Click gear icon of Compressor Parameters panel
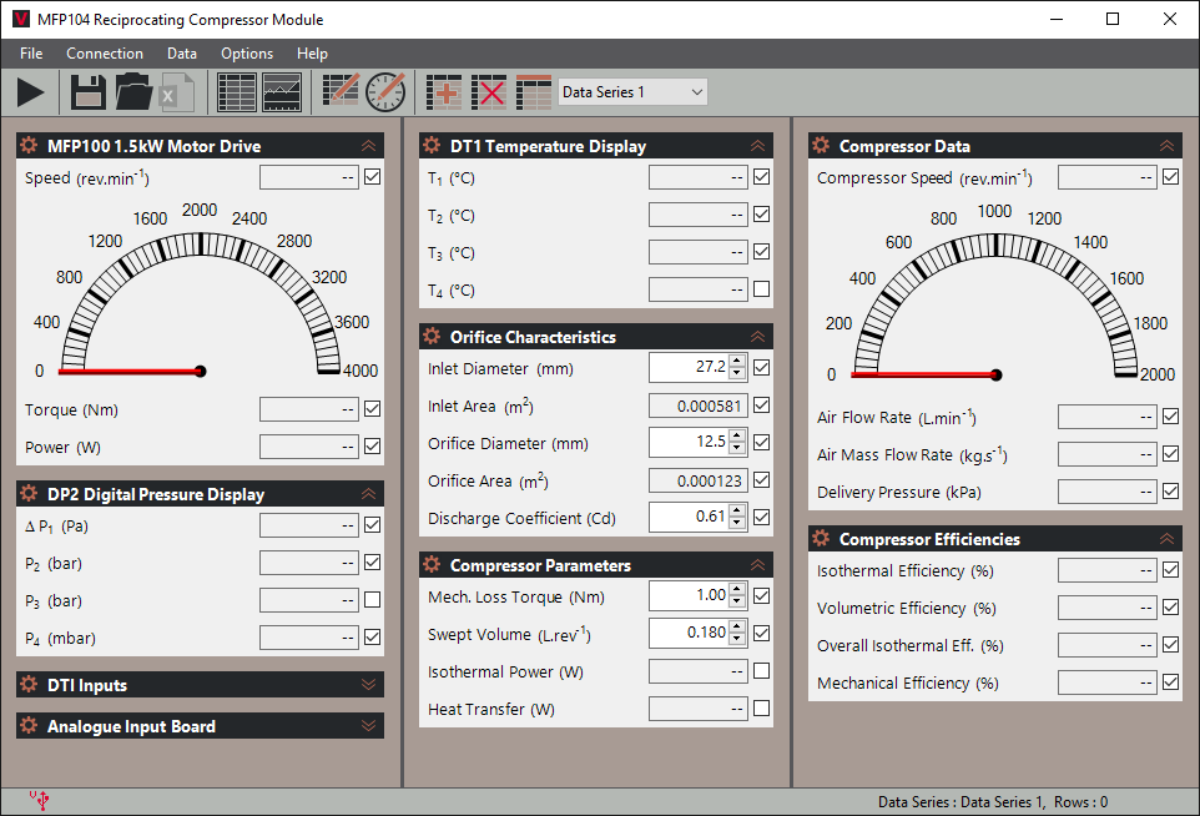The width and height of the screenshot is (1200, 816). click(x=431, y=564)
